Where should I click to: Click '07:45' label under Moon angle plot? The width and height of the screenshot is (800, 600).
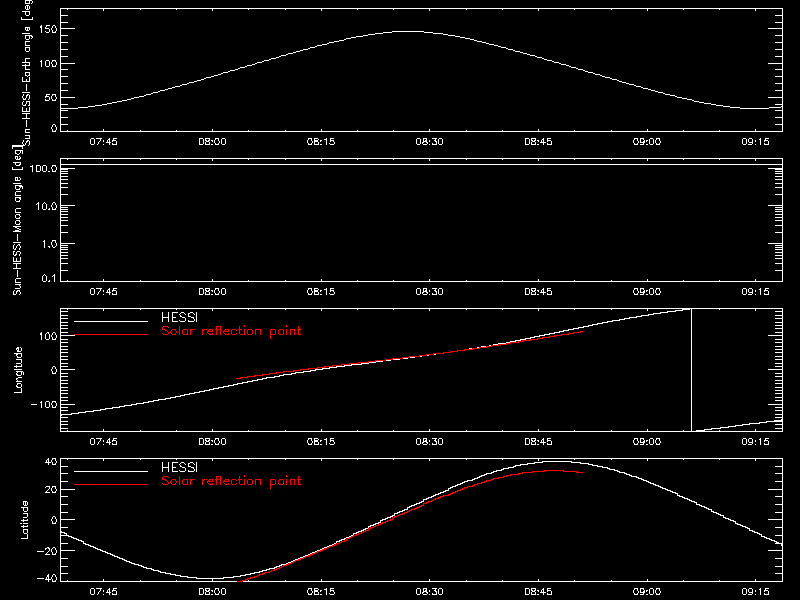coord(104,292)
